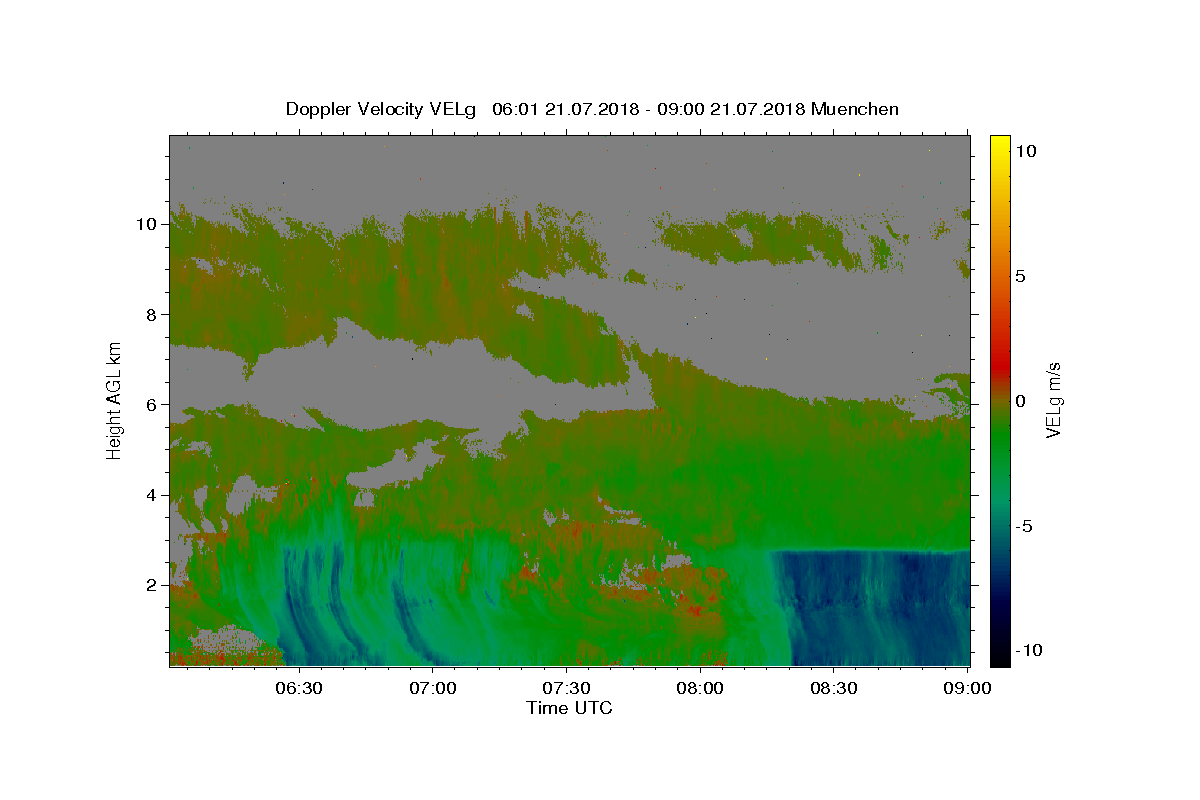Click the colorbar value label 0
The height and width of the screenshot is (800, 1200).
[x=1020, y=400]
